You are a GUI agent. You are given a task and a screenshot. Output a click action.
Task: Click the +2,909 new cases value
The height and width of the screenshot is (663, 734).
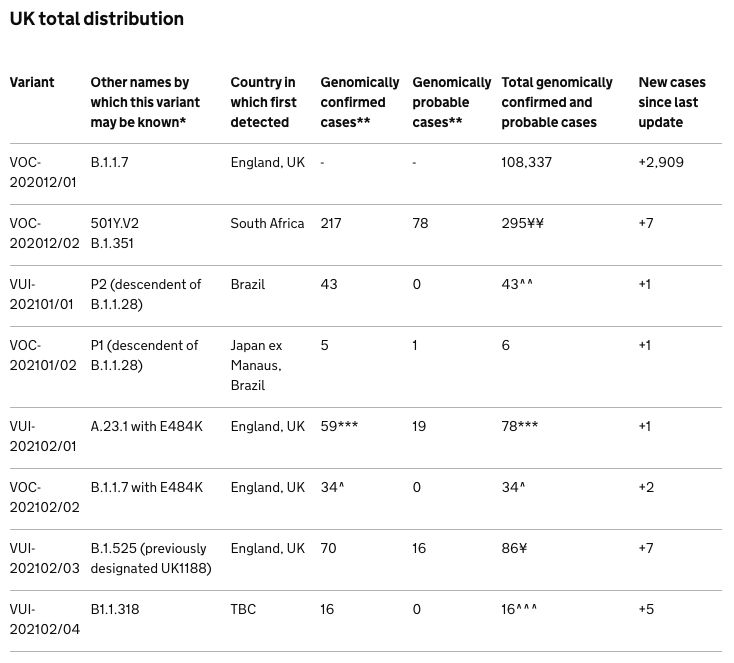661,162
